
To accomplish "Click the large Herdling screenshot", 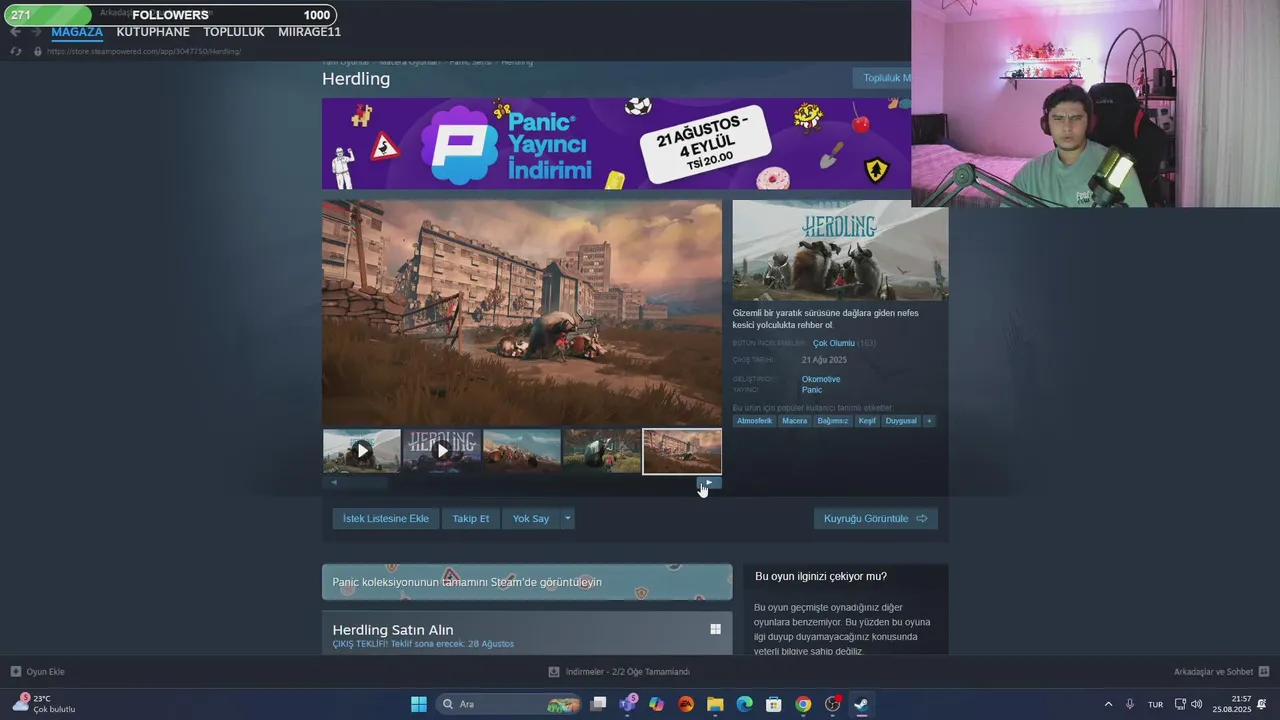I will [x=522, y=313].
